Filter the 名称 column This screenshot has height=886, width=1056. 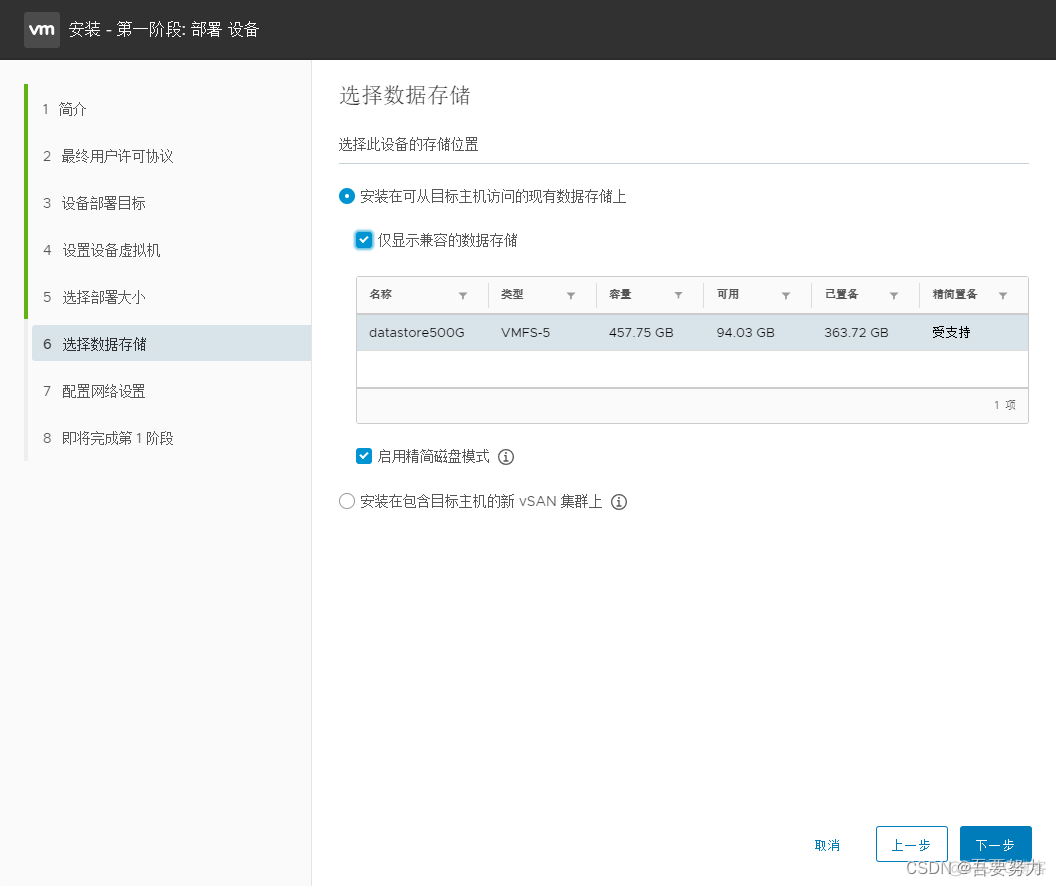463,296
